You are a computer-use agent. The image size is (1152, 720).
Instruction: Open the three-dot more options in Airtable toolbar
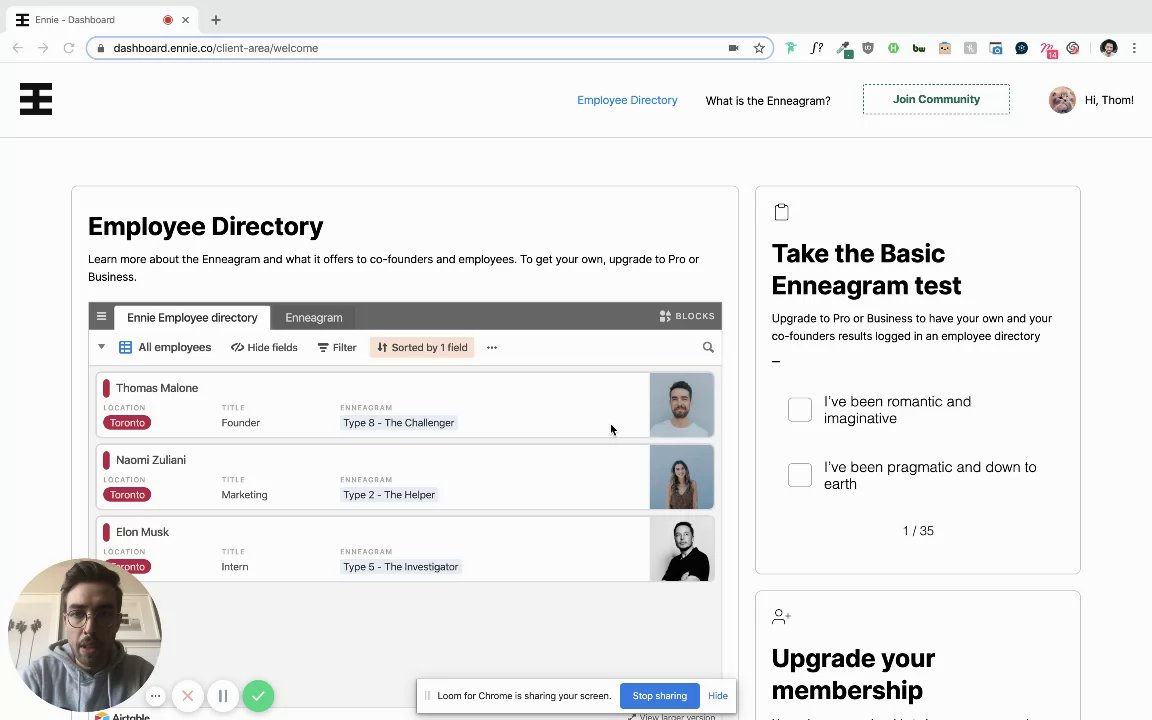[492, 348]
